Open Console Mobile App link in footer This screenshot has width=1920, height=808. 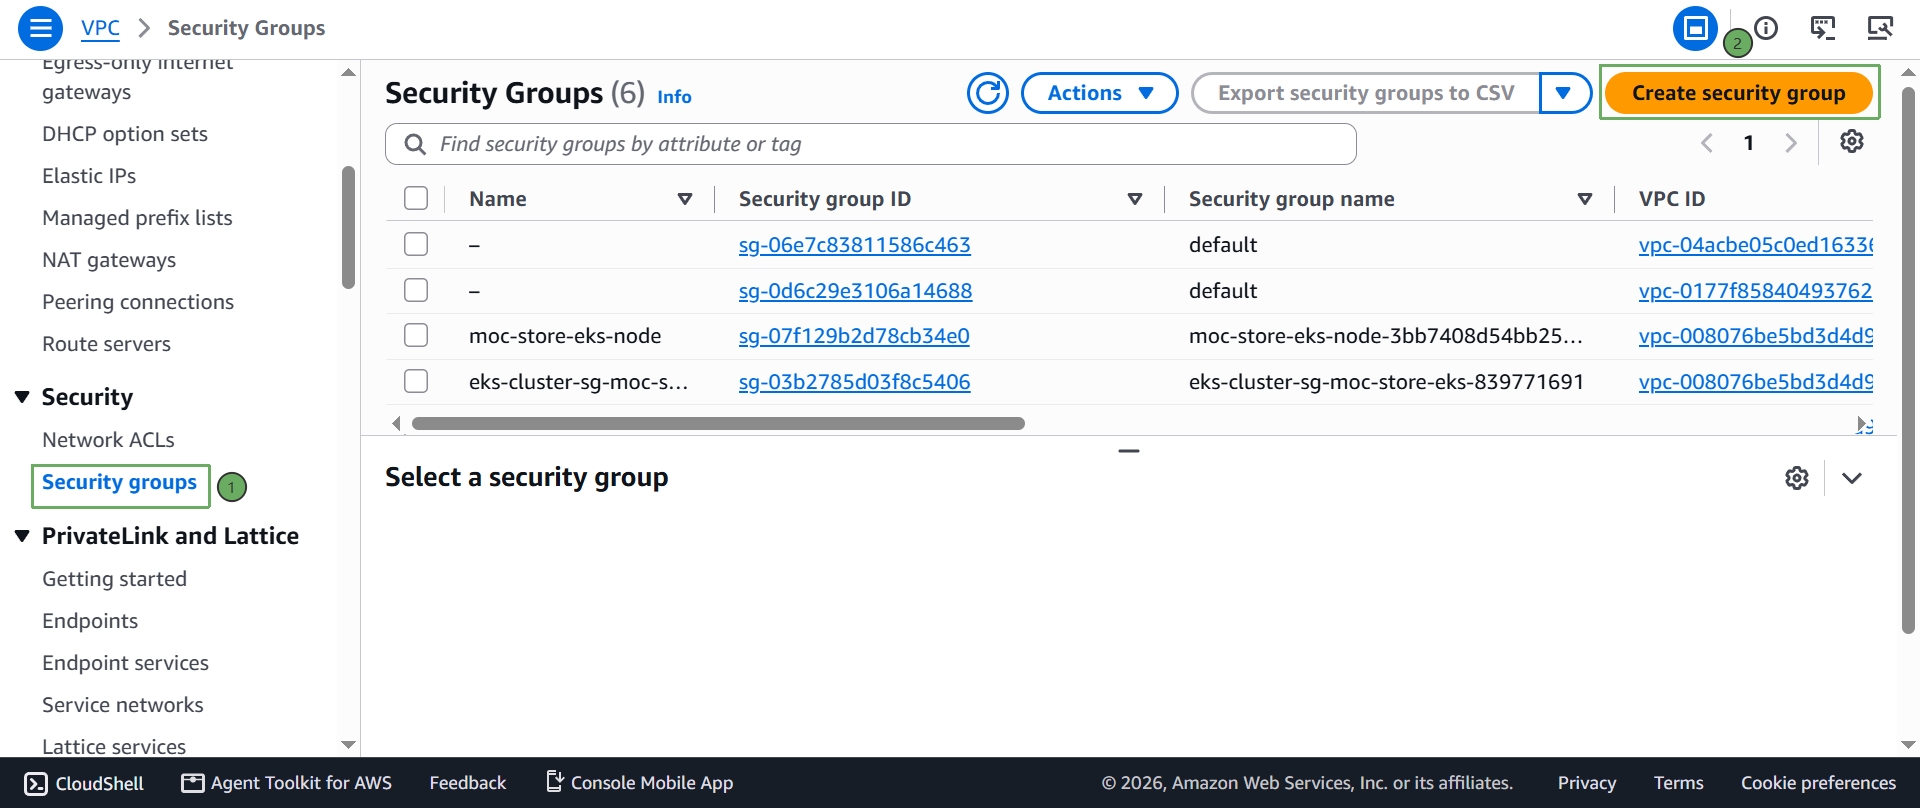(x=640, y=783)
